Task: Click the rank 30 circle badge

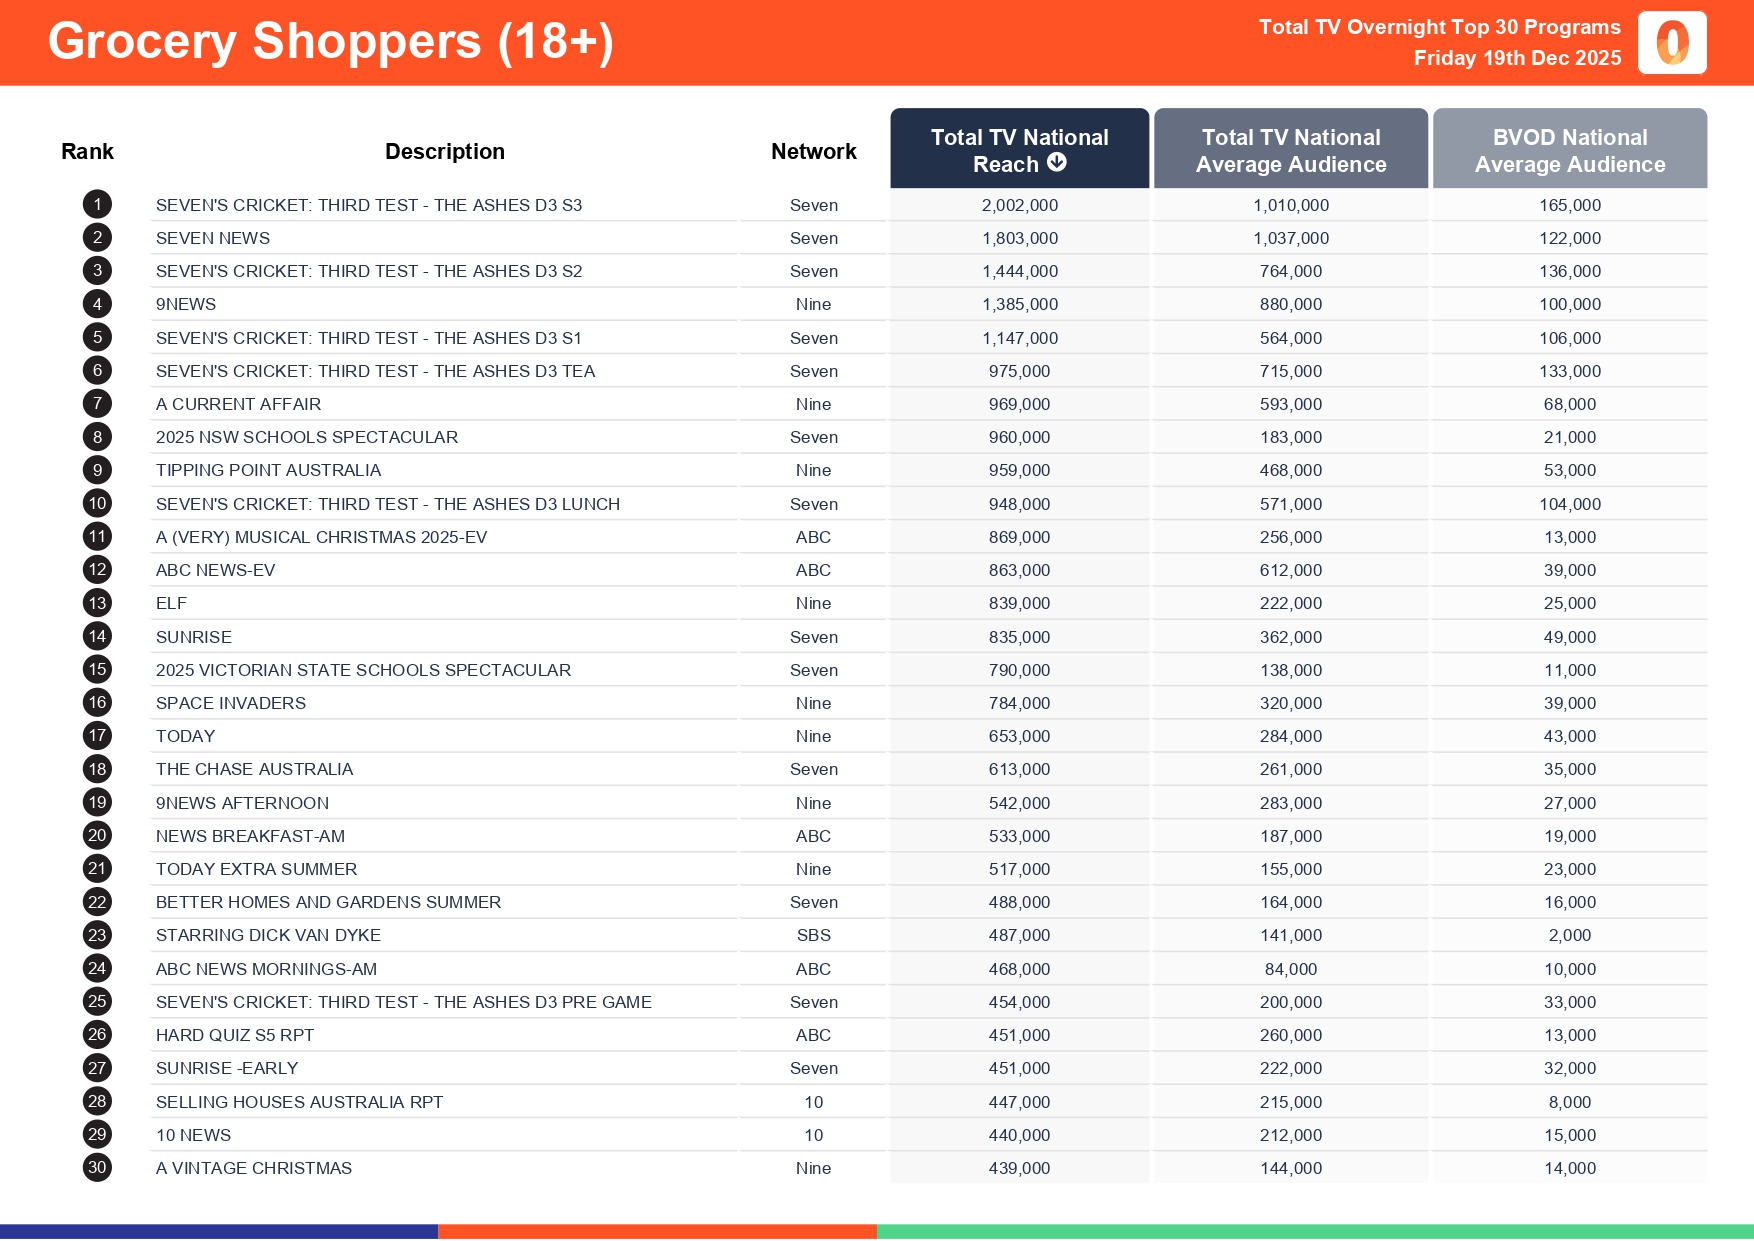Action: 97,1168
